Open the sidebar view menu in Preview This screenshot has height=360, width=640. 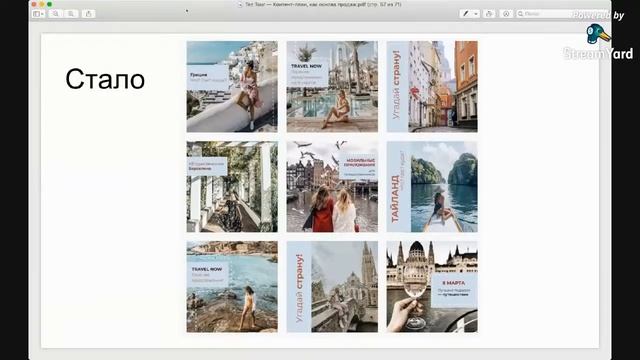pyautogui.click(x=38, y=14)
